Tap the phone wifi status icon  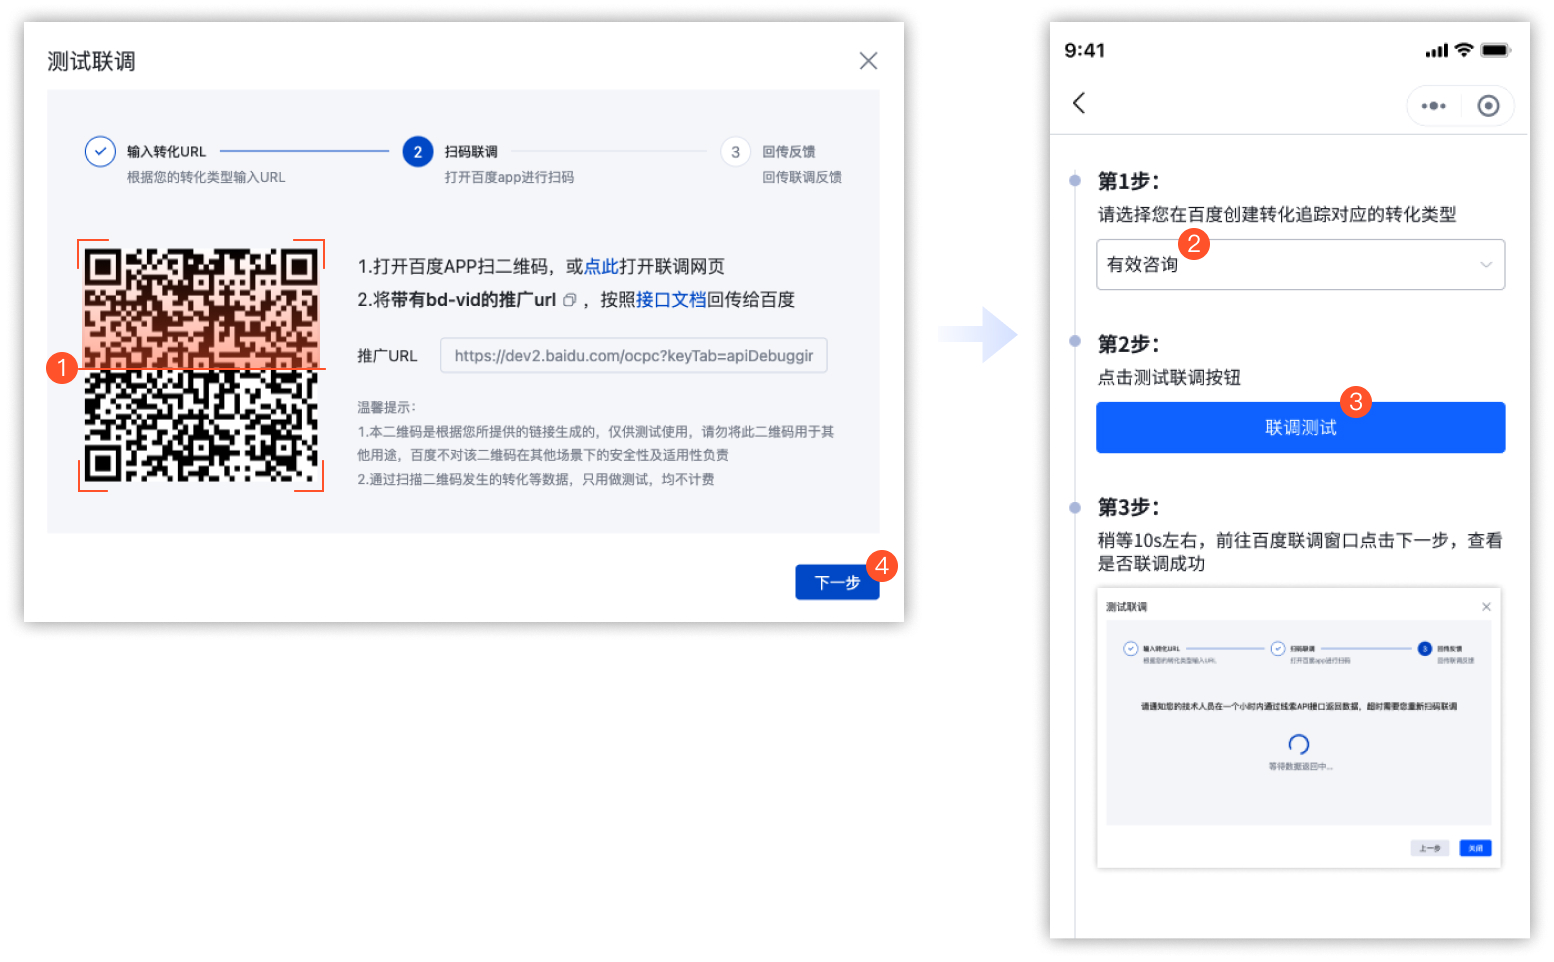pyautogui.click(x=1464, y=50)
